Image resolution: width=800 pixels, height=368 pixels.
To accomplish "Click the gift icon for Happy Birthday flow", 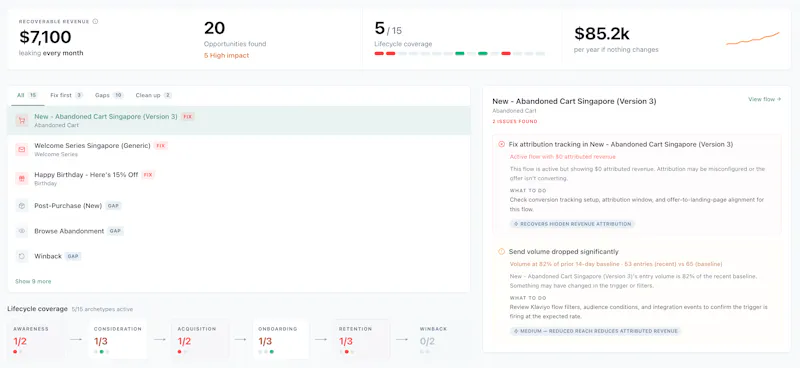I will pos(21,179).
